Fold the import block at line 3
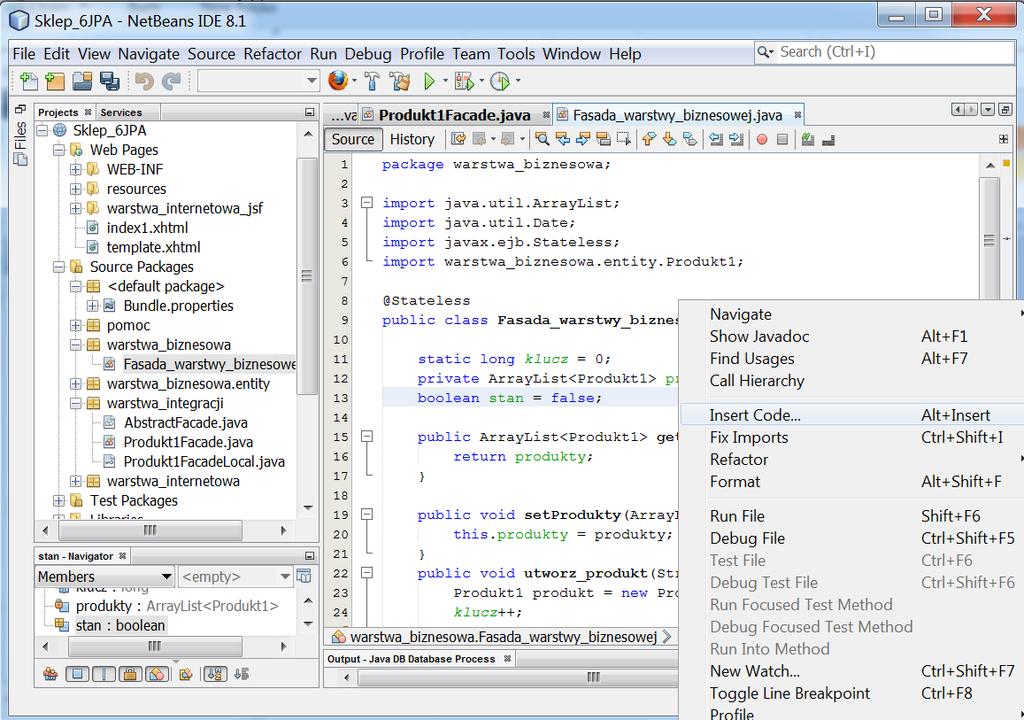The image size is (1024, 720). tap(367, 203)
